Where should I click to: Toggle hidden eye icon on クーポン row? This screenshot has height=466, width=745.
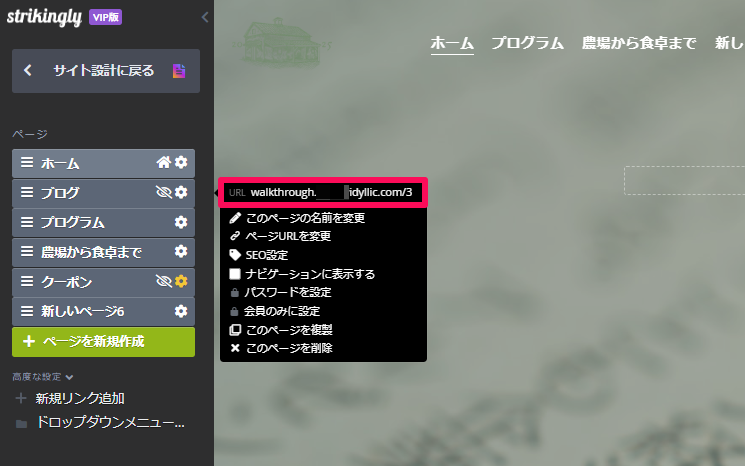163,281
